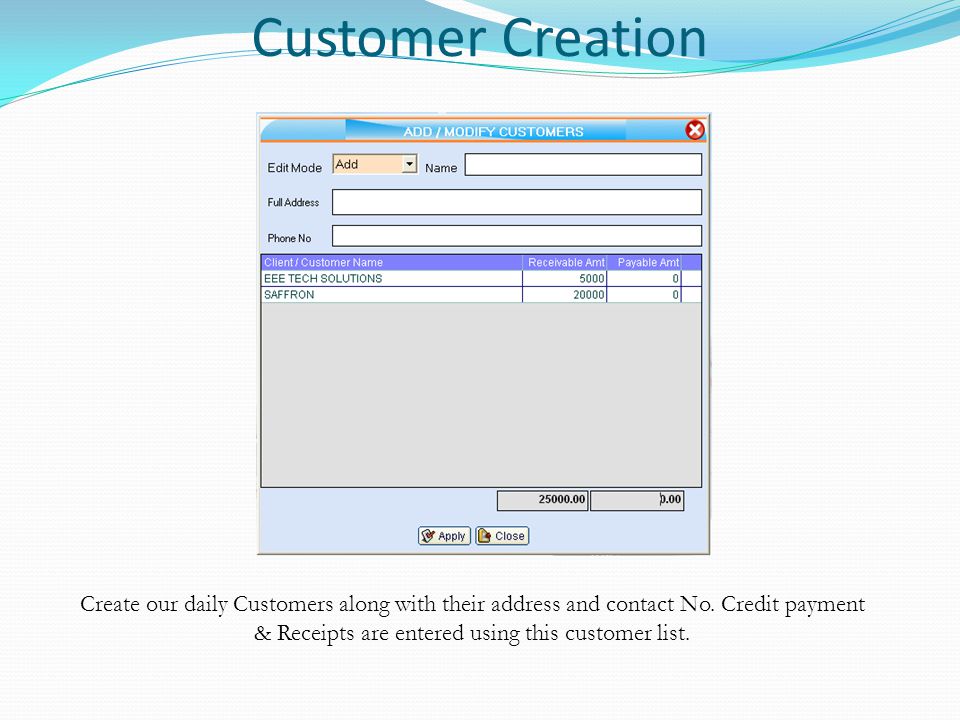
Task: Focus the Full Address text box
Action: click(517, 202)
